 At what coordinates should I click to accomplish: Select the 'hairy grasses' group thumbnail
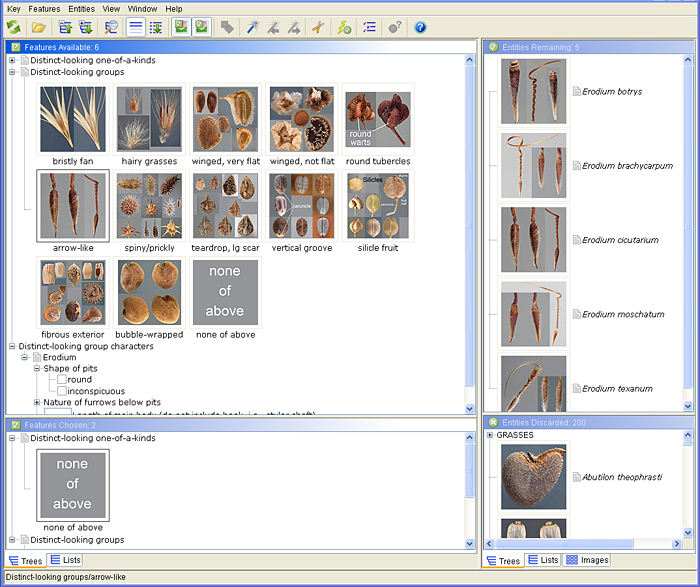tap(149, 120)
